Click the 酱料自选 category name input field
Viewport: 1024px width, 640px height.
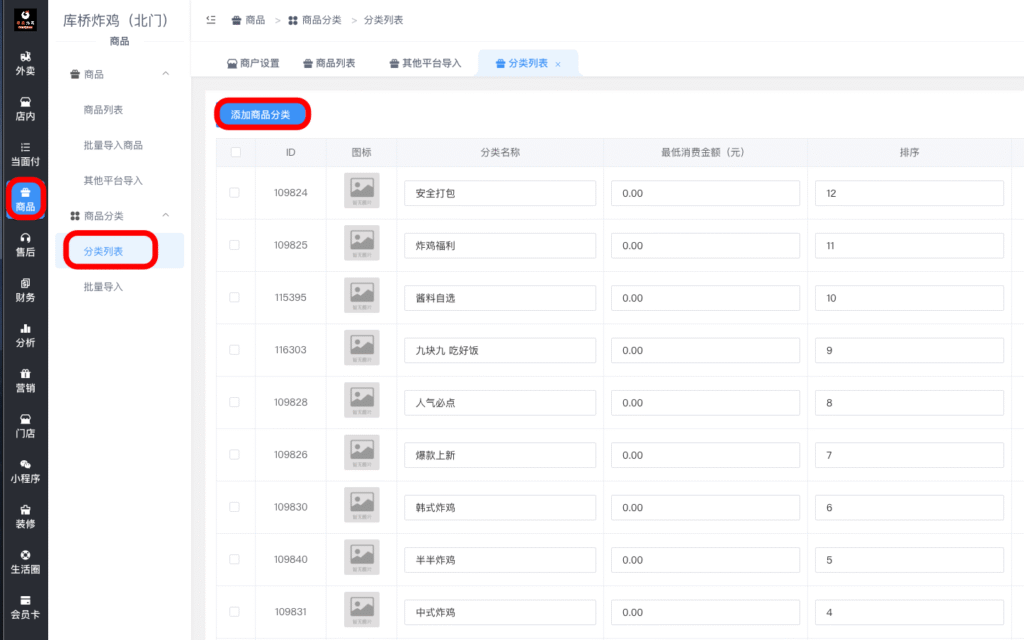(x=499, y=297)
